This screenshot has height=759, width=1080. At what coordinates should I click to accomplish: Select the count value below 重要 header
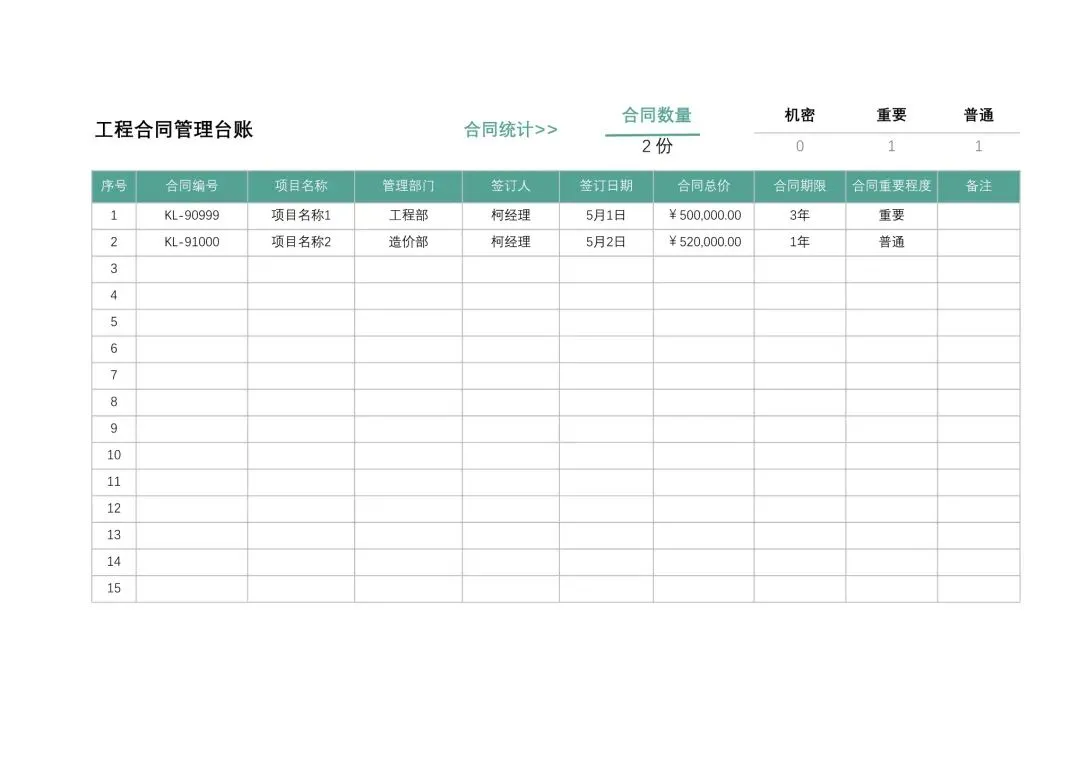[891, 146]
